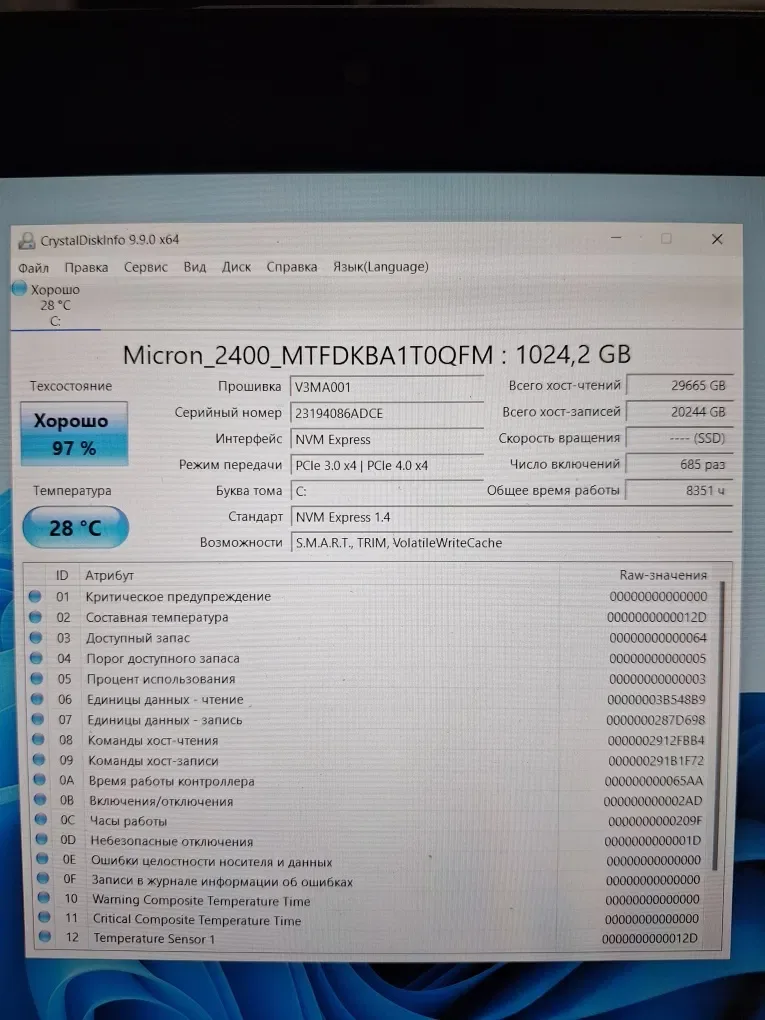The height and width of the screenshot is (1020, 765).
Task: Click the Возможности features field
Action: click(x=511, y=543)
